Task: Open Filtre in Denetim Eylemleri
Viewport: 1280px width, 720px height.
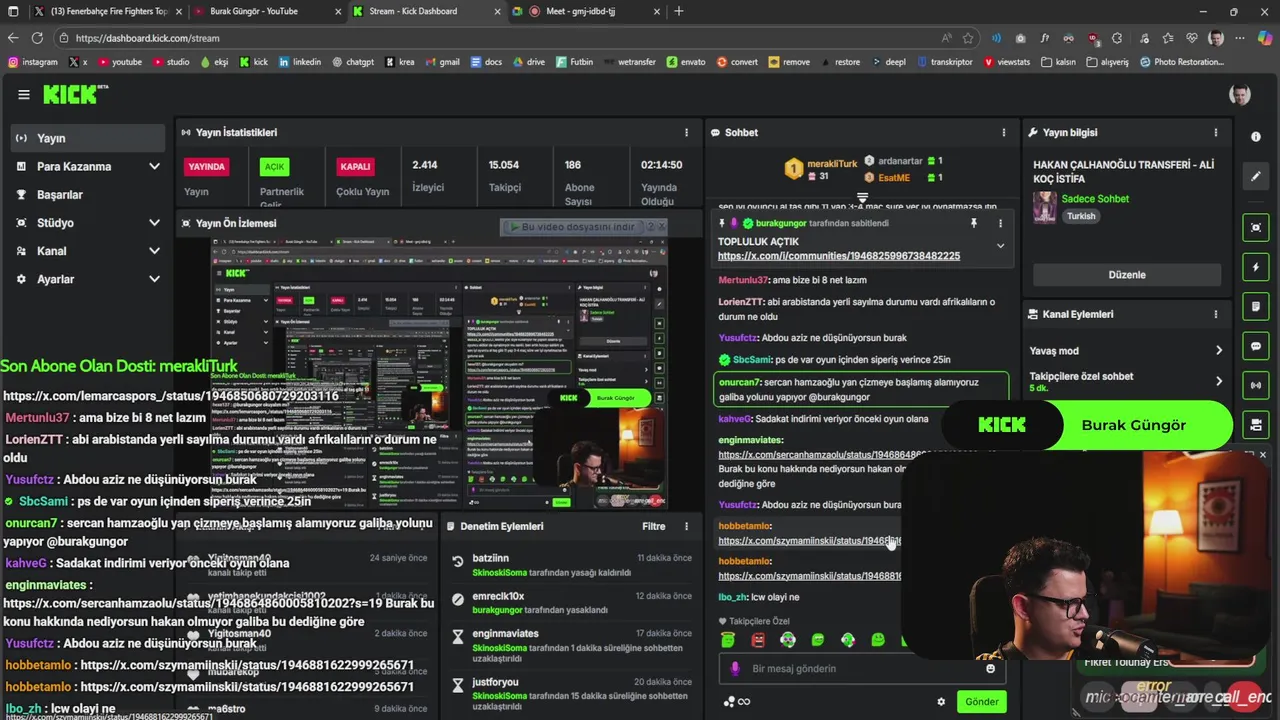Action: pyautogui.click(x=653, y=526)
